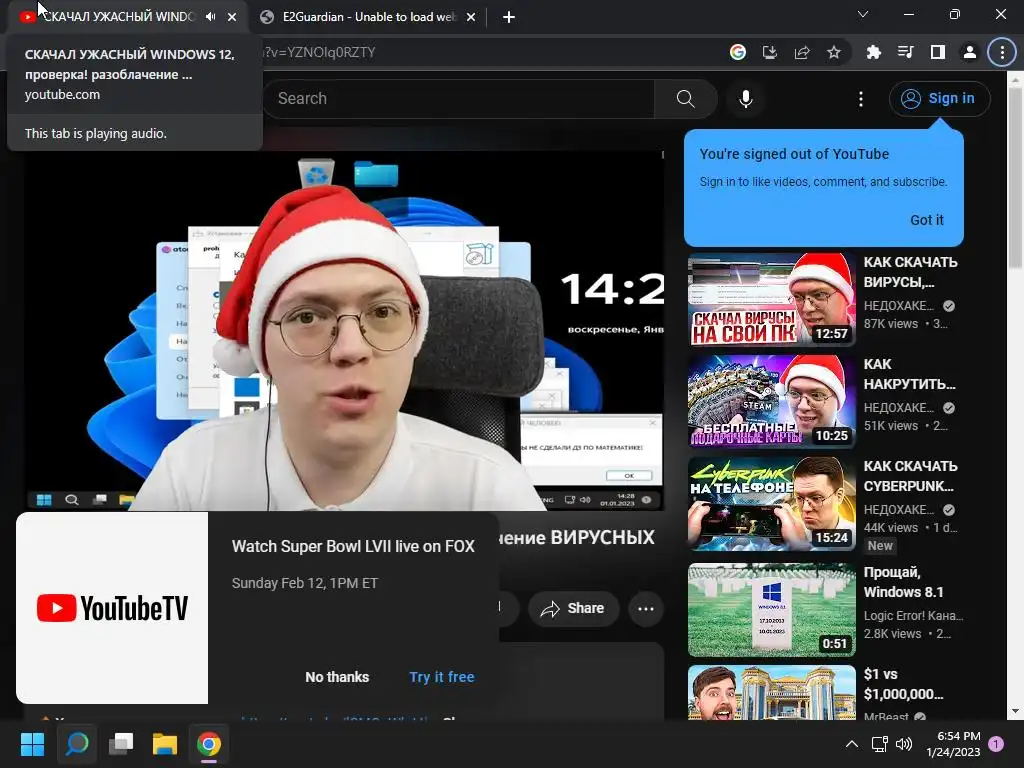Open File Explorer from taskbar
Screen dimensions: 1024x768
pos(165,744)
